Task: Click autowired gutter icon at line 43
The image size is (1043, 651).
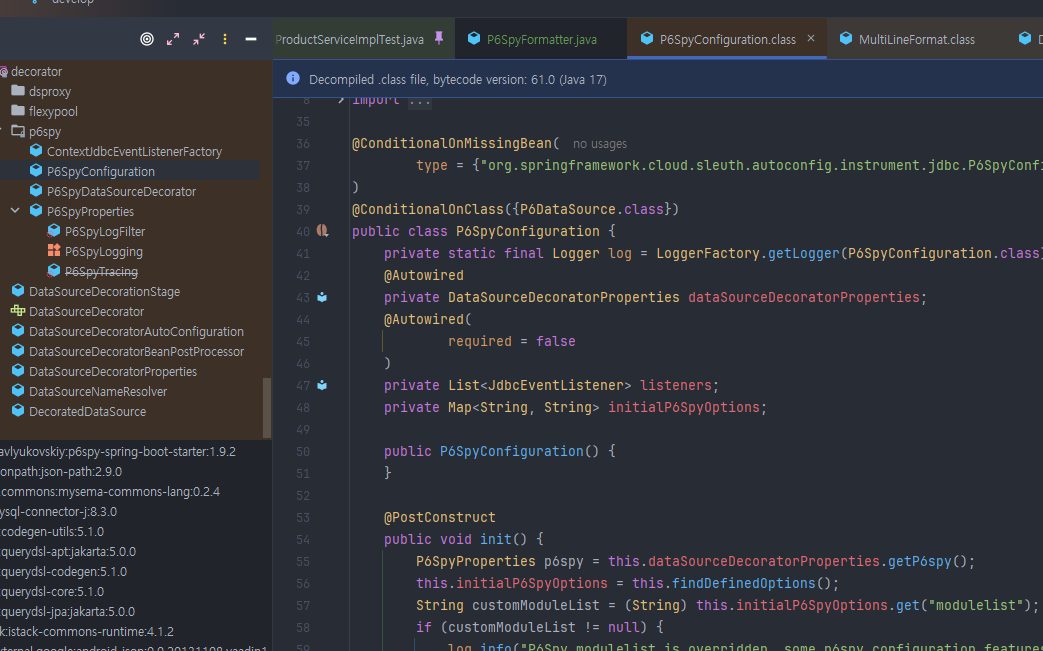Action: (x=322, y=297)
